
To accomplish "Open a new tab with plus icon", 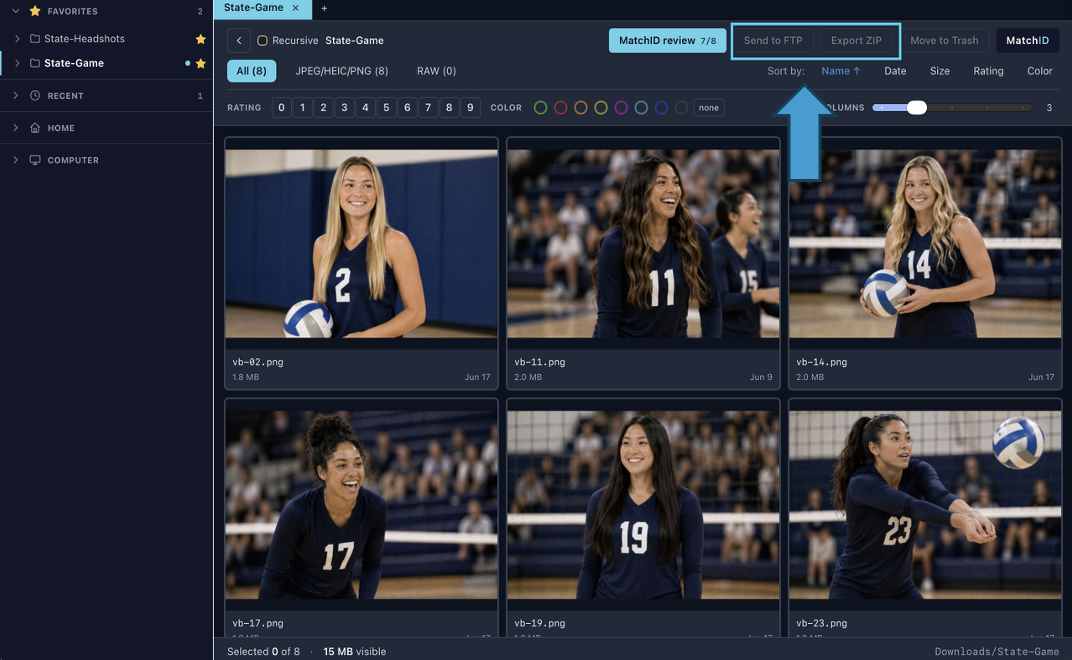I will 324,8.
